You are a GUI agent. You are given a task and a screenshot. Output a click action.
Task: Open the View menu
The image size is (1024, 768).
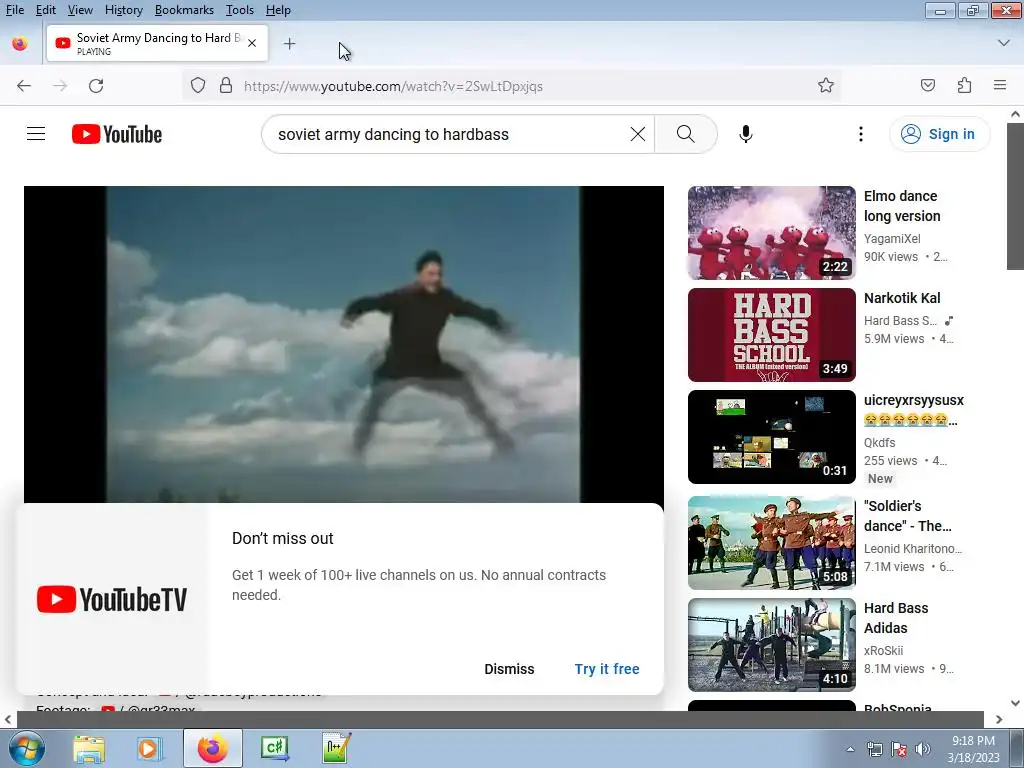click(x=80, y=10)
